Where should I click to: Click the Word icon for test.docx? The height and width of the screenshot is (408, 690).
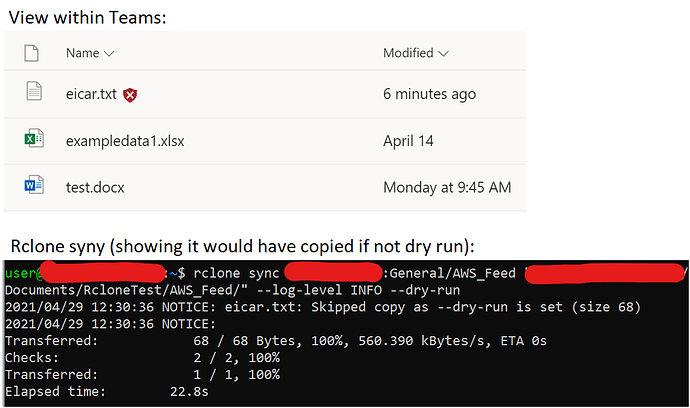point(34,185)
